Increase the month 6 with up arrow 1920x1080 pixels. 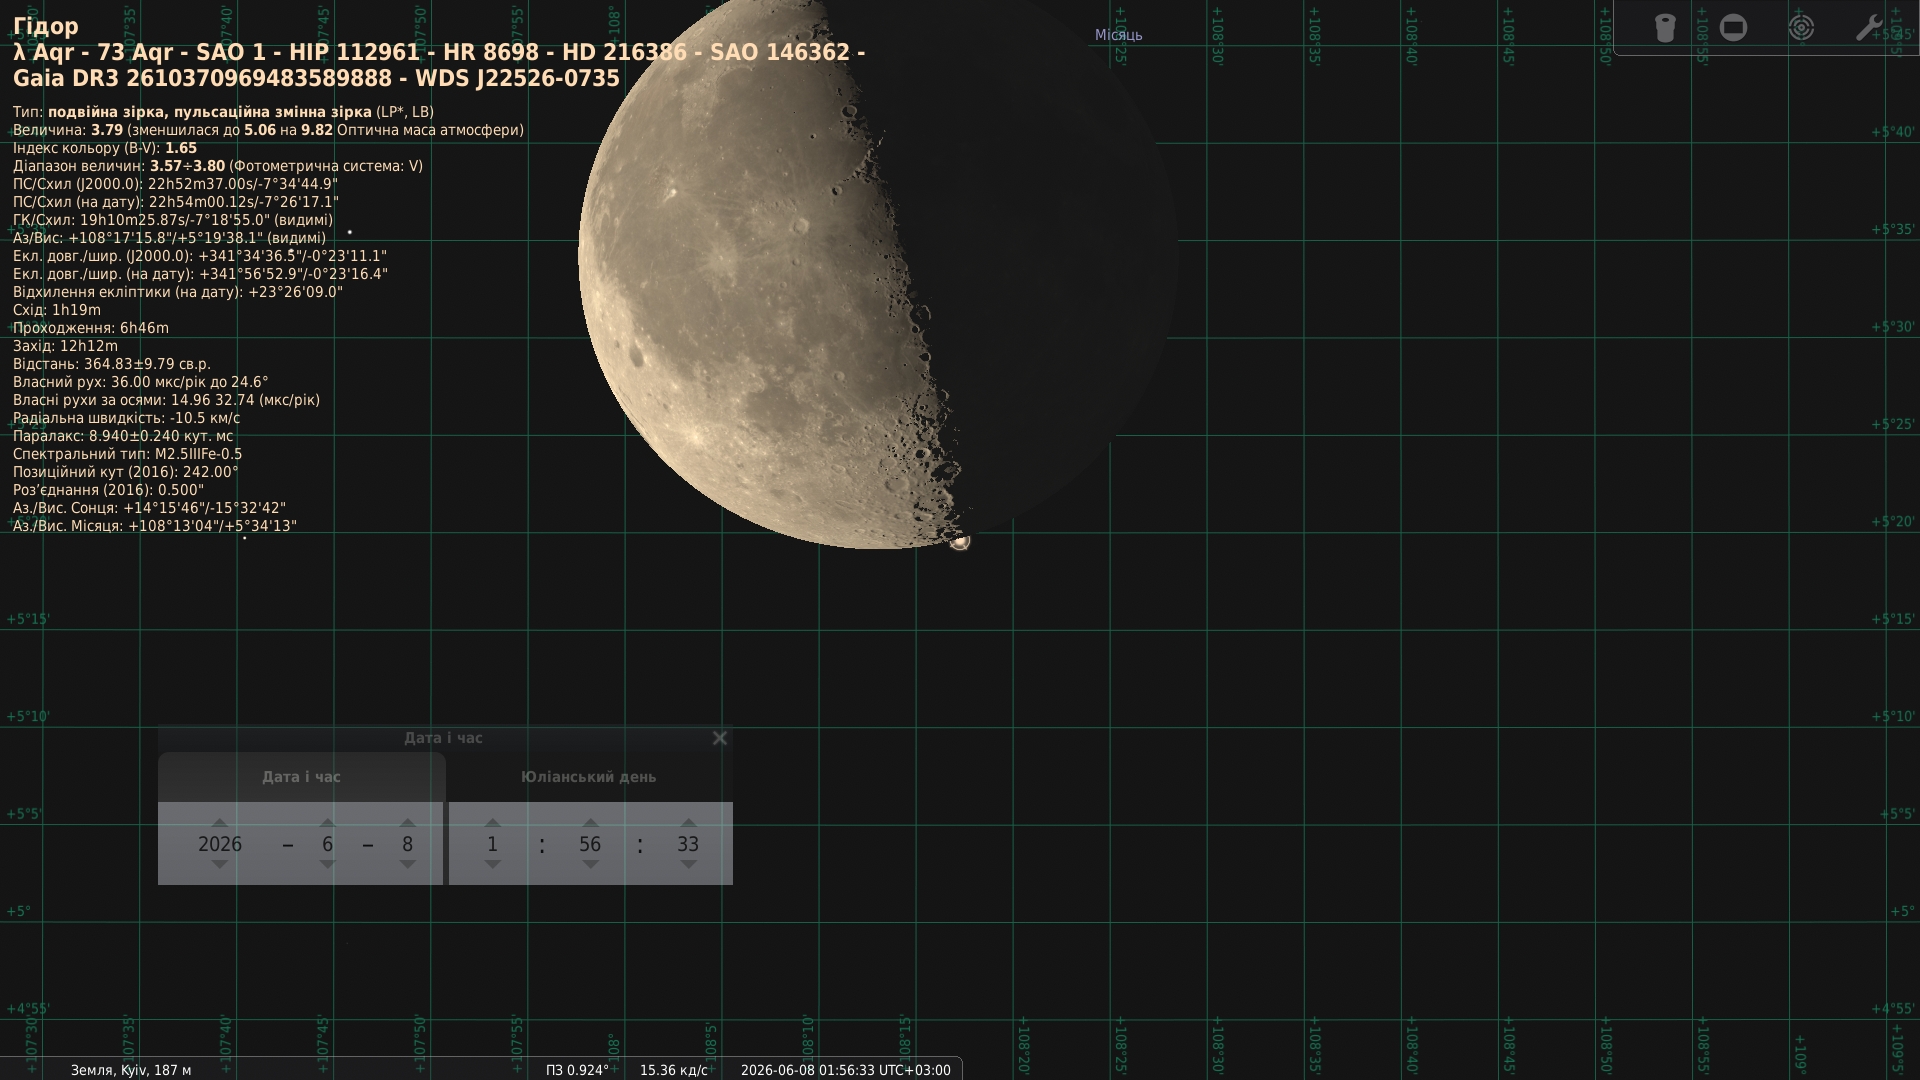tap(327, 823)
